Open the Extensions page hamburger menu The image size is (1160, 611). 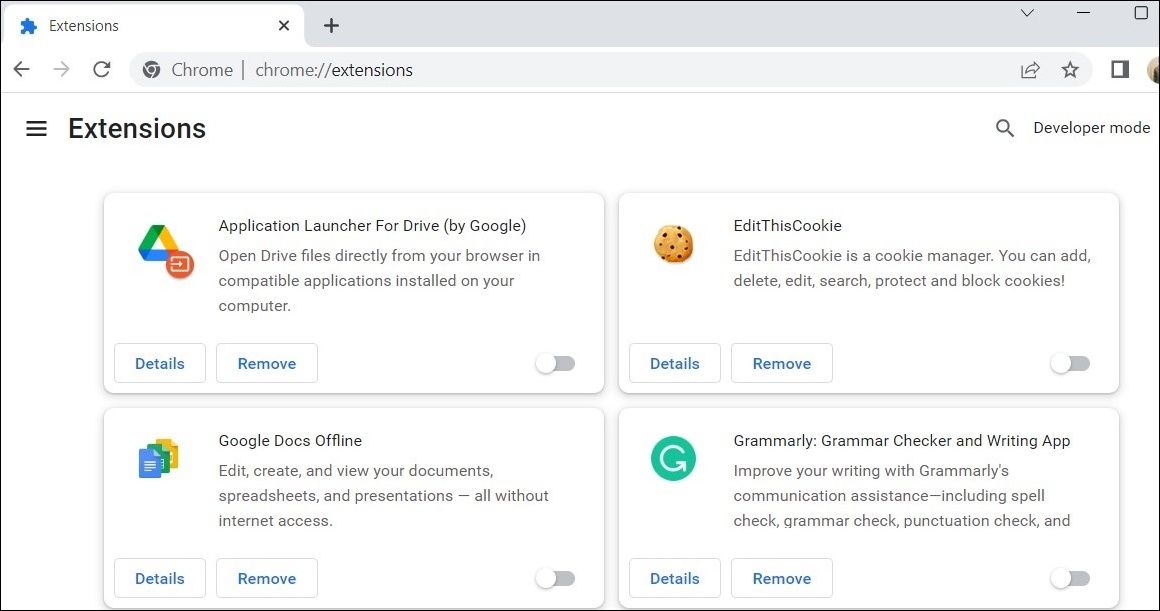pos(36,128)
